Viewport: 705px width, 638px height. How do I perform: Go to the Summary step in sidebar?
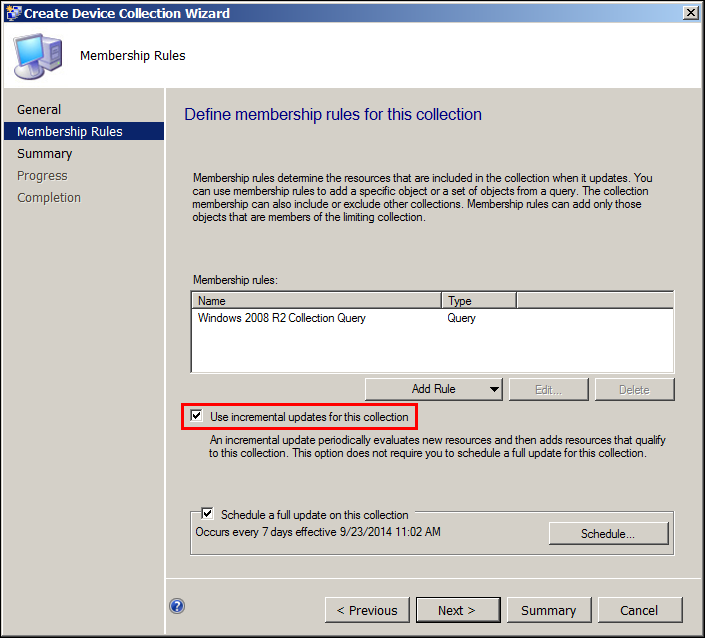(x=45, y=153)
